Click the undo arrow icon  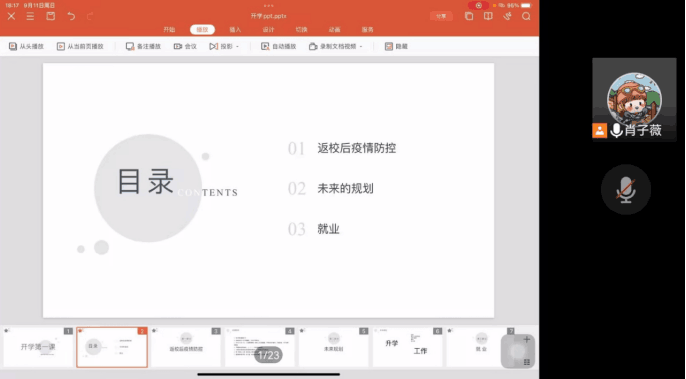tap(71, 16)
